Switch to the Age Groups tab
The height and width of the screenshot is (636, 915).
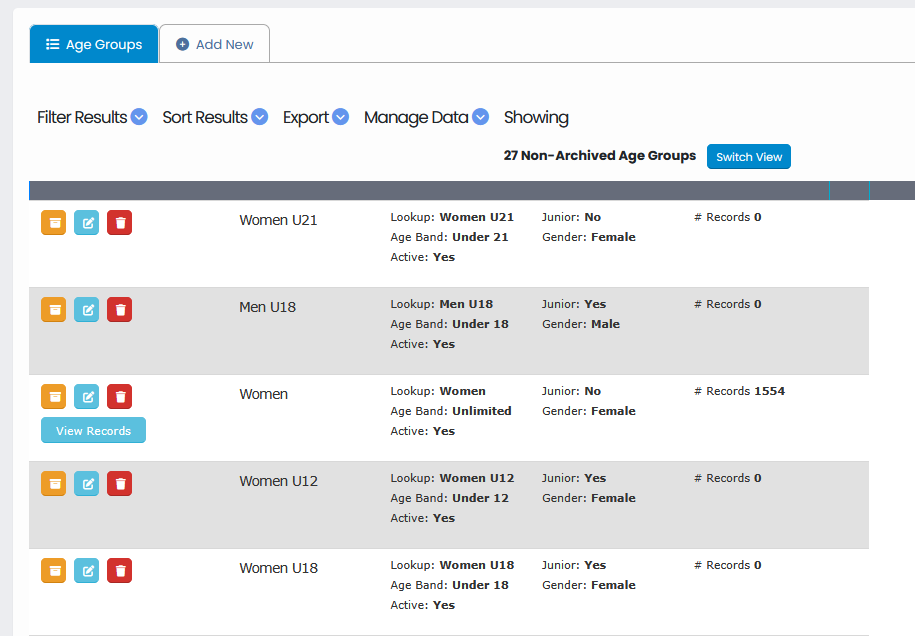point(94,44)
